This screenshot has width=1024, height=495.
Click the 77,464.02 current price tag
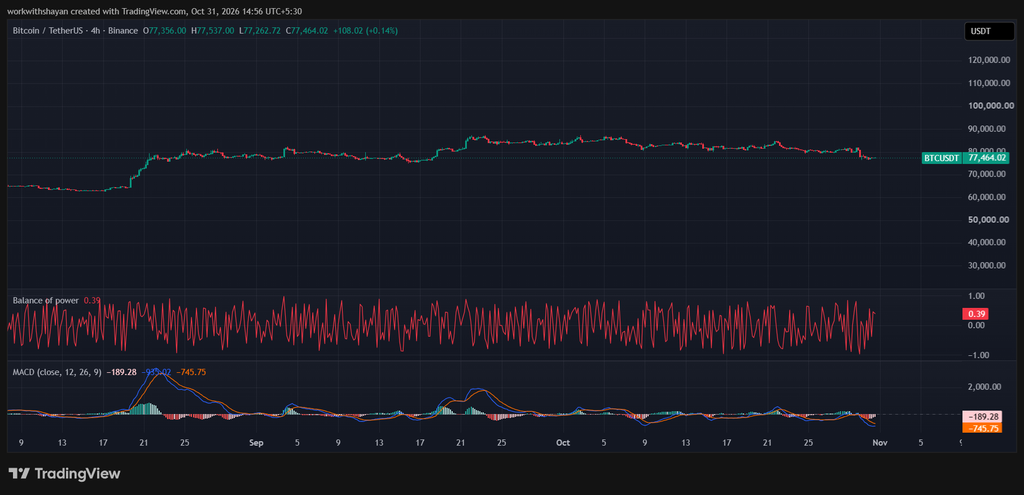click(988, 158)
